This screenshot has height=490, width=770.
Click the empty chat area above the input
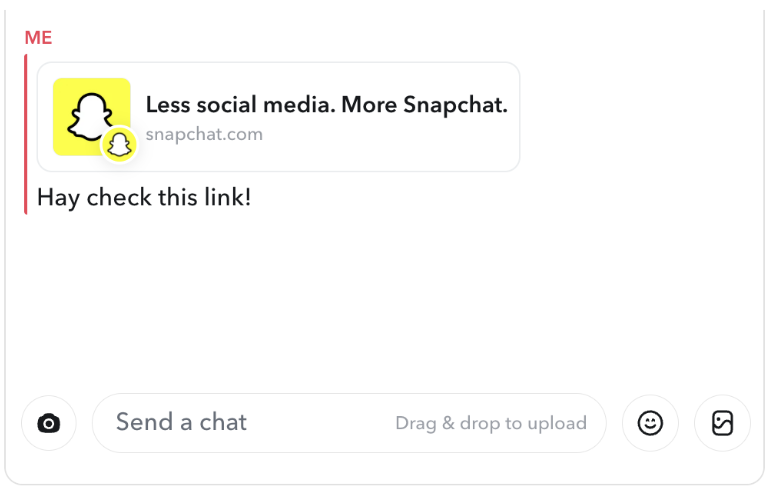[385, 300]
